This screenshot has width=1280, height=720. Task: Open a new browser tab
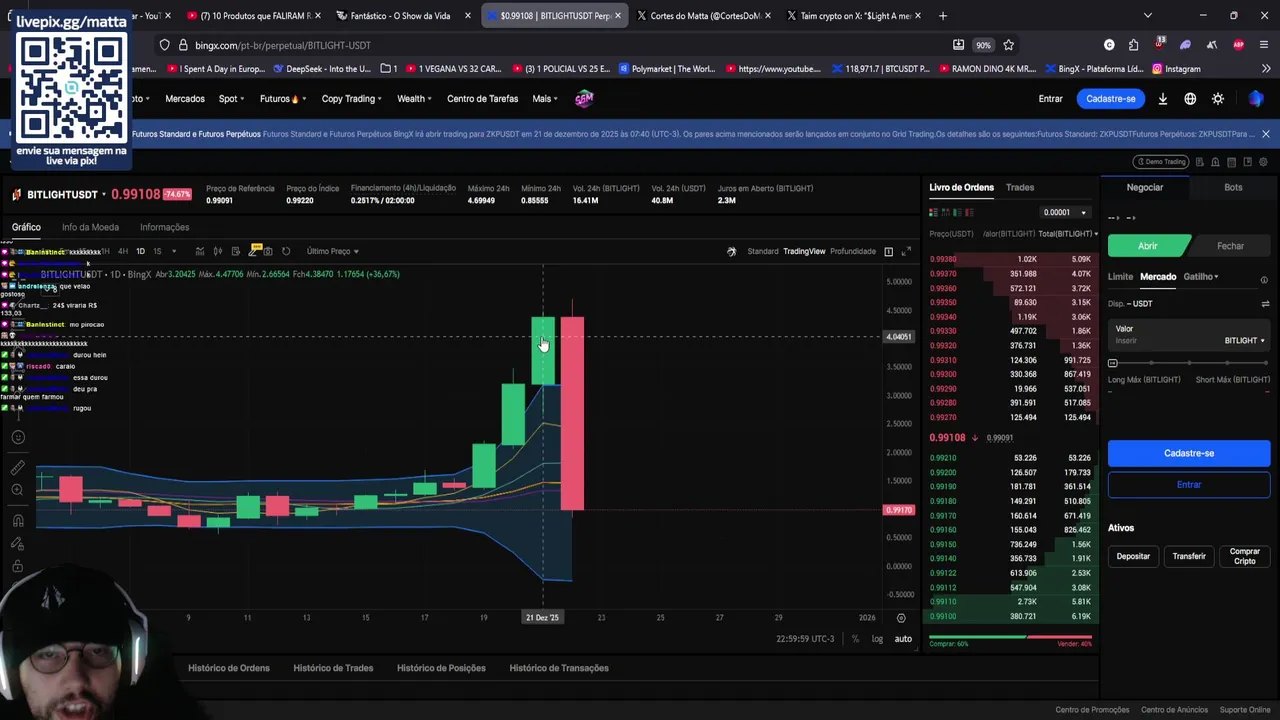click(x=943, y=16)
